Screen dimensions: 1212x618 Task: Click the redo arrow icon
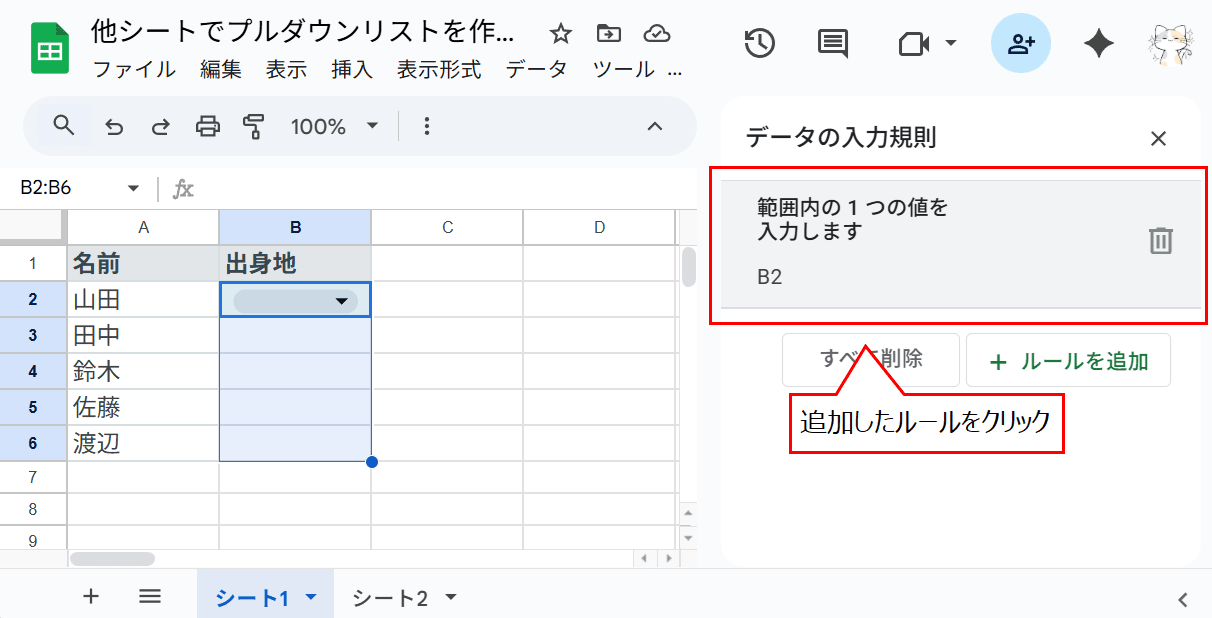(x=162, y=126)
